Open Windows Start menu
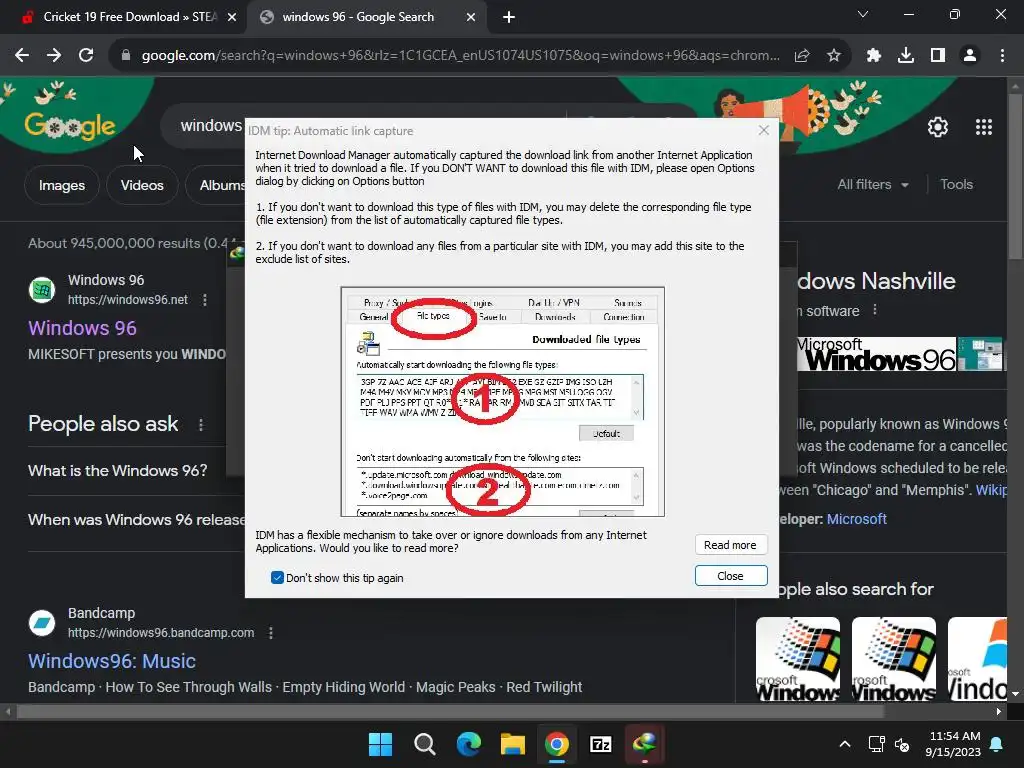Image resolution: width=1024 pixels, height=768 pixels. (380, 744)
